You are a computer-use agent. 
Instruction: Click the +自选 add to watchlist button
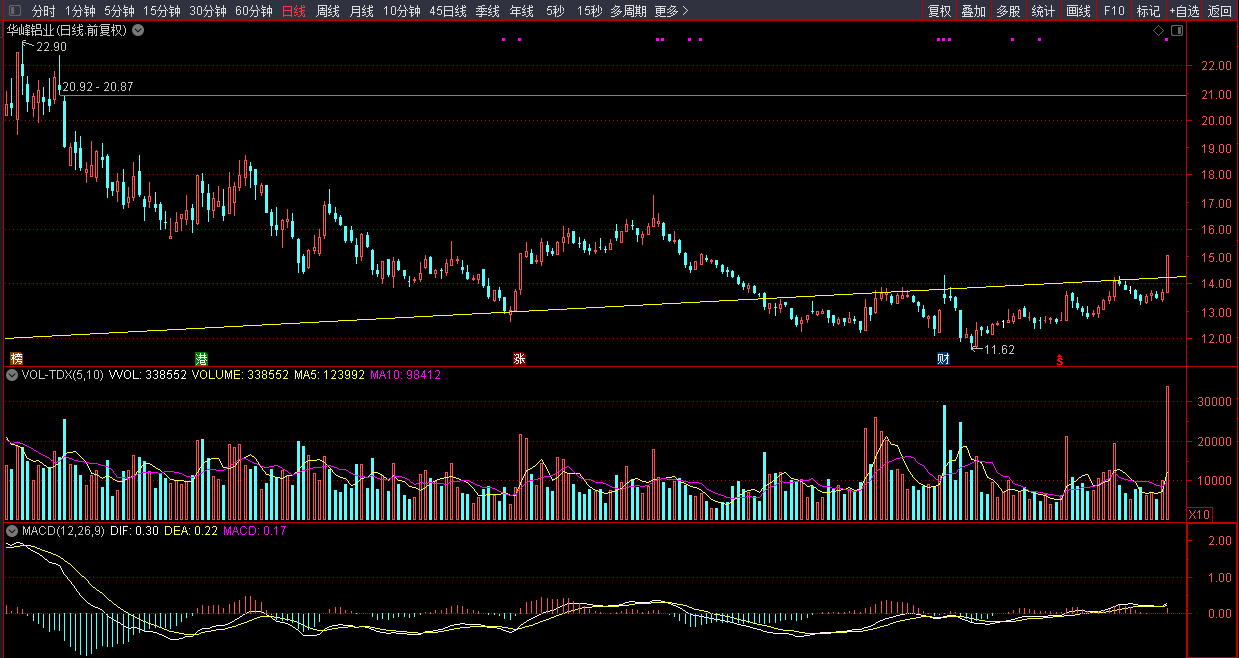(x=1184, y=12)
